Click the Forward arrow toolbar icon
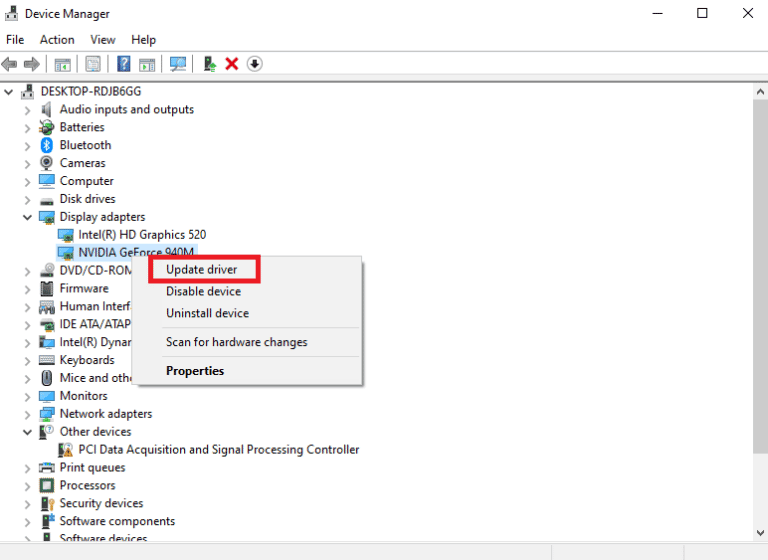The height and width of the screenshot is (560, 768). coord(32,64)
